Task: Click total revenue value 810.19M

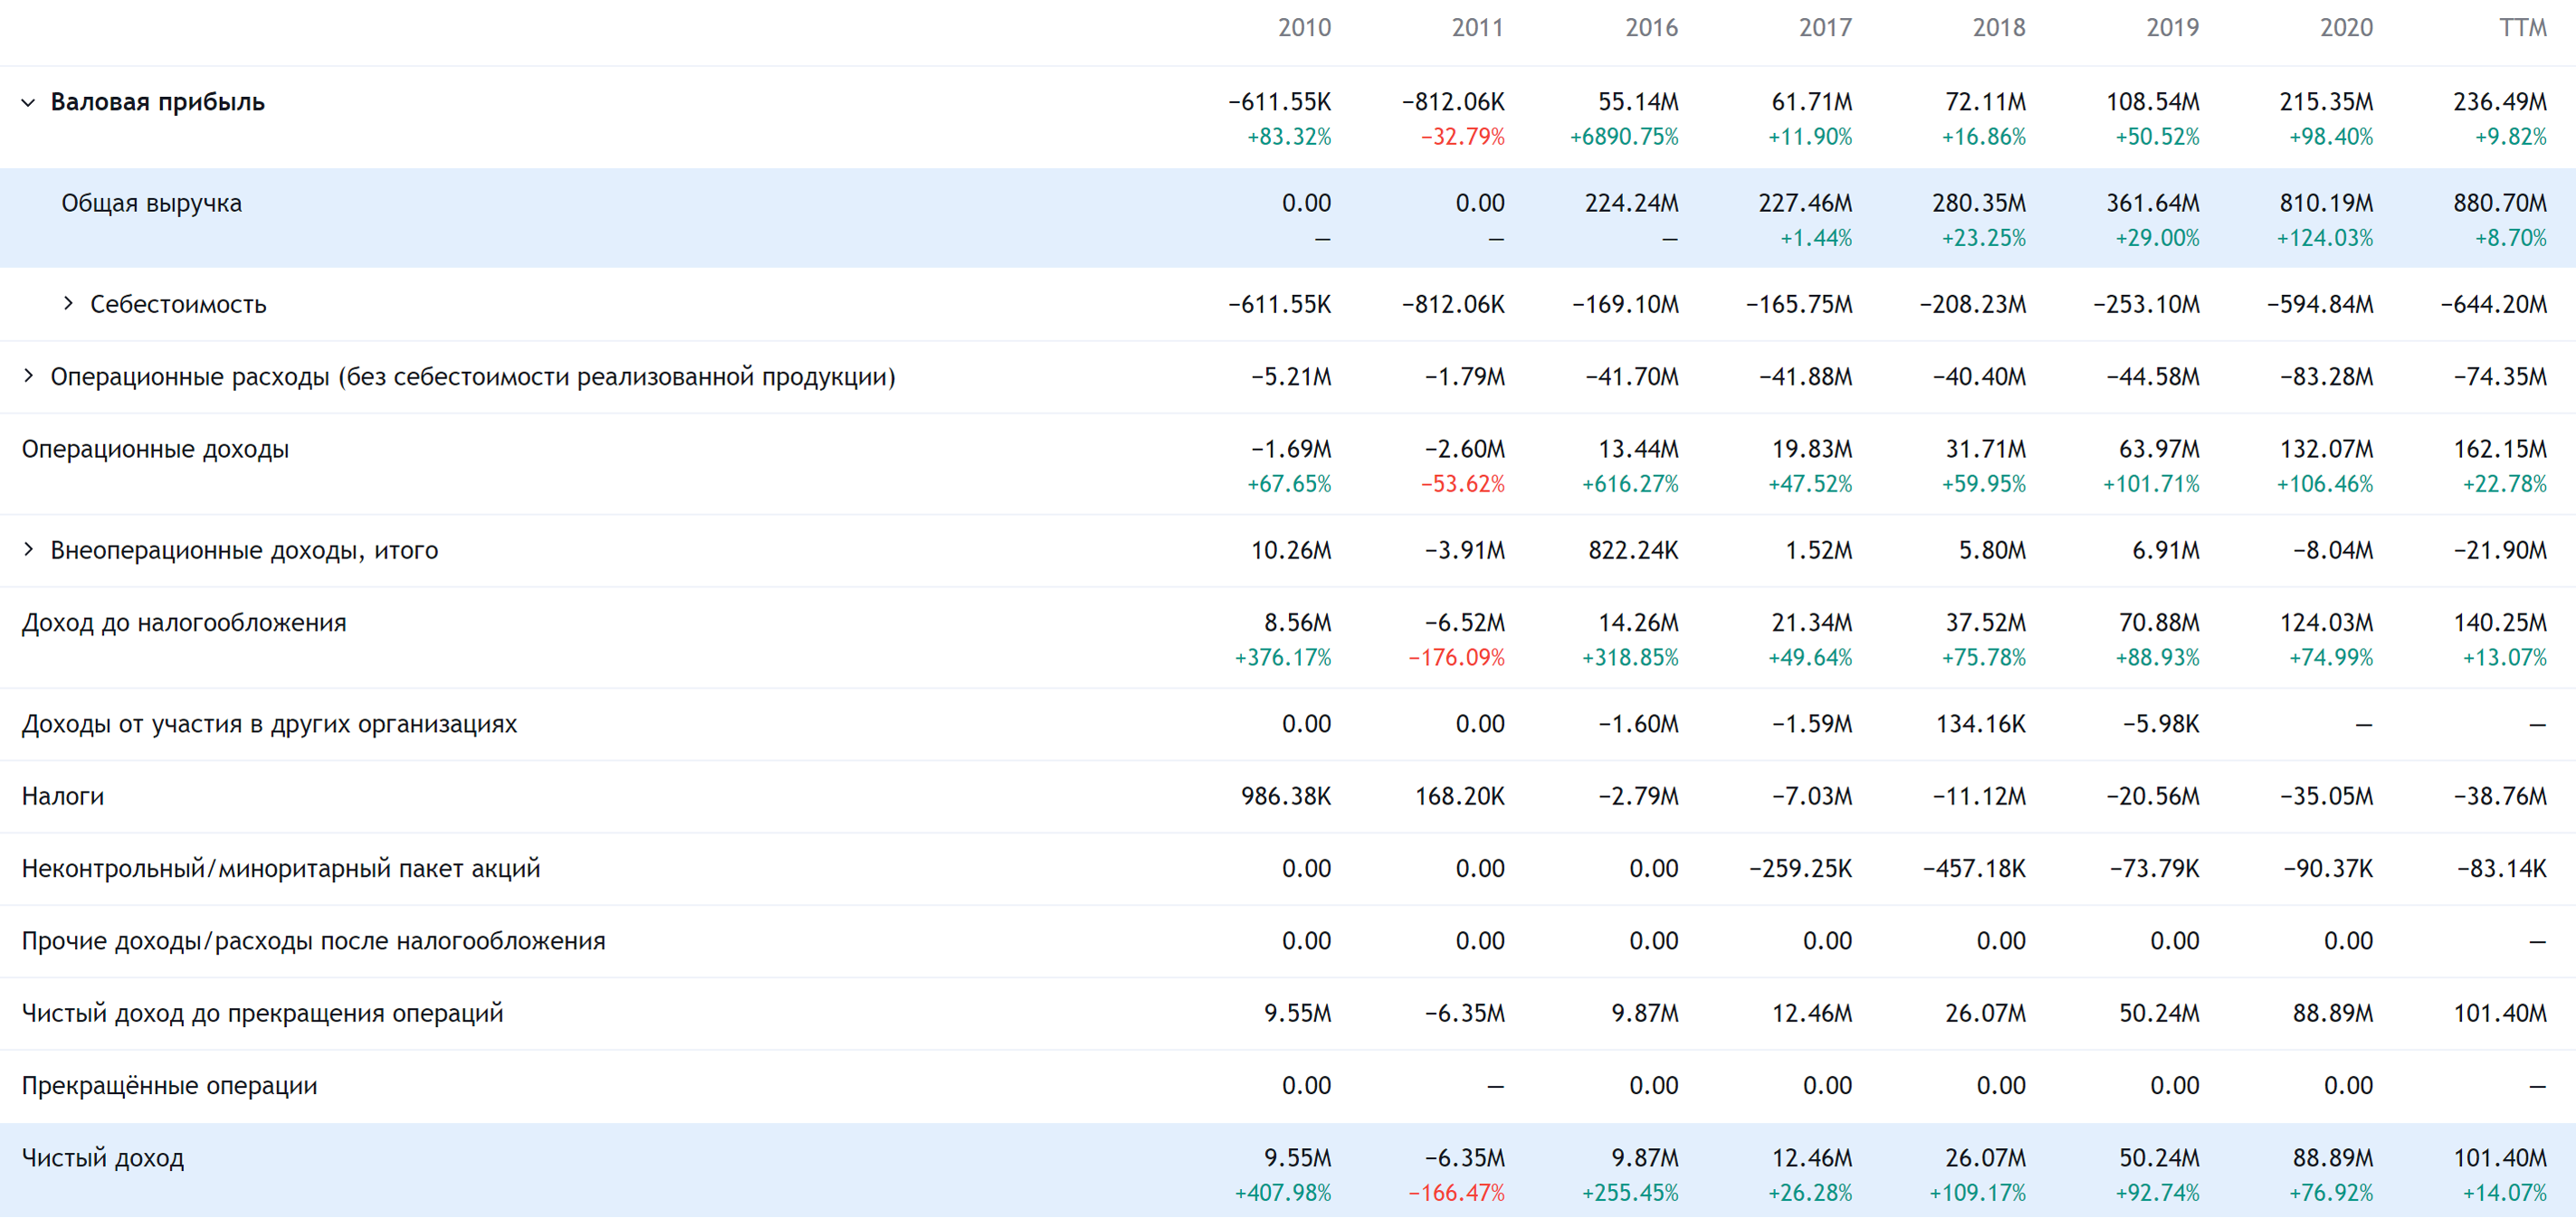Action: click(2326, 203)
